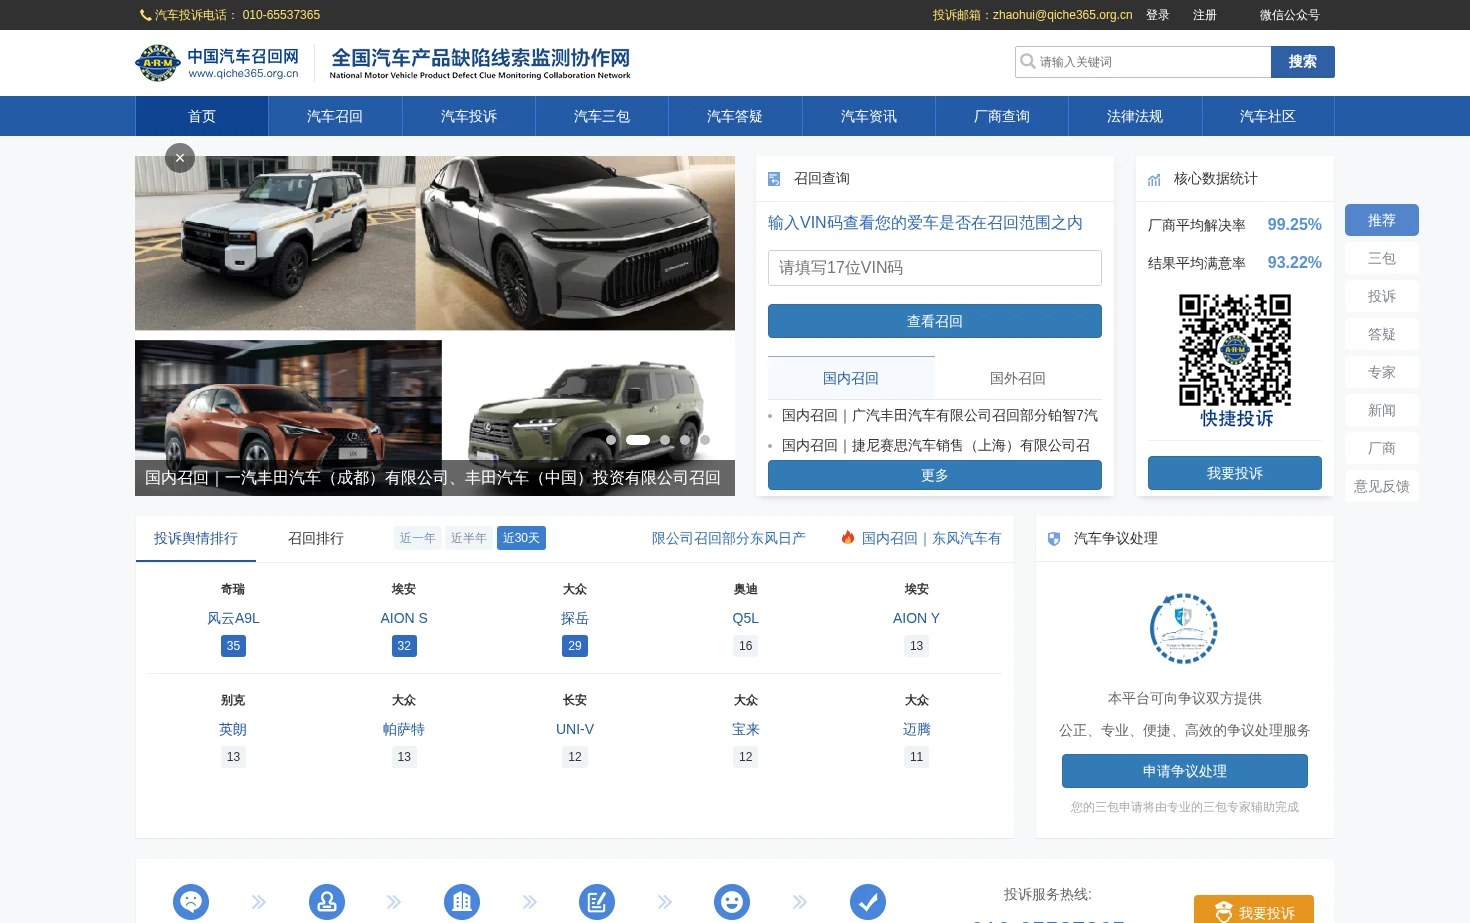Select 三包 in the side floating menu
This screenshot has height=923, width=1470.
click(x=1382, y=258)
